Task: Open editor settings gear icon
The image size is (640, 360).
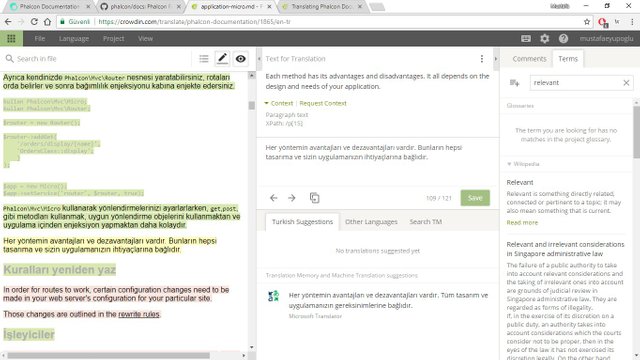Action: pos(544,38)
